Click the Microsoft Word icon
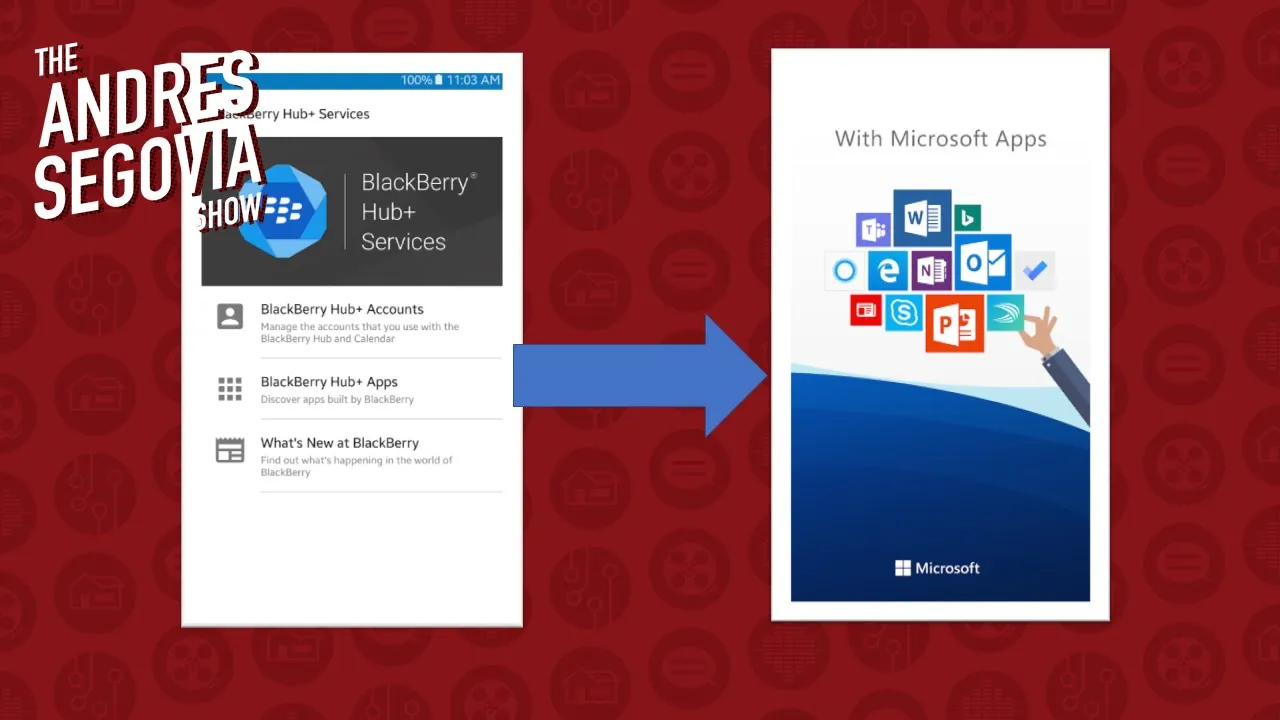Image resolution: width=1280 pixels, height=720 pixels. tap(922, 218)
